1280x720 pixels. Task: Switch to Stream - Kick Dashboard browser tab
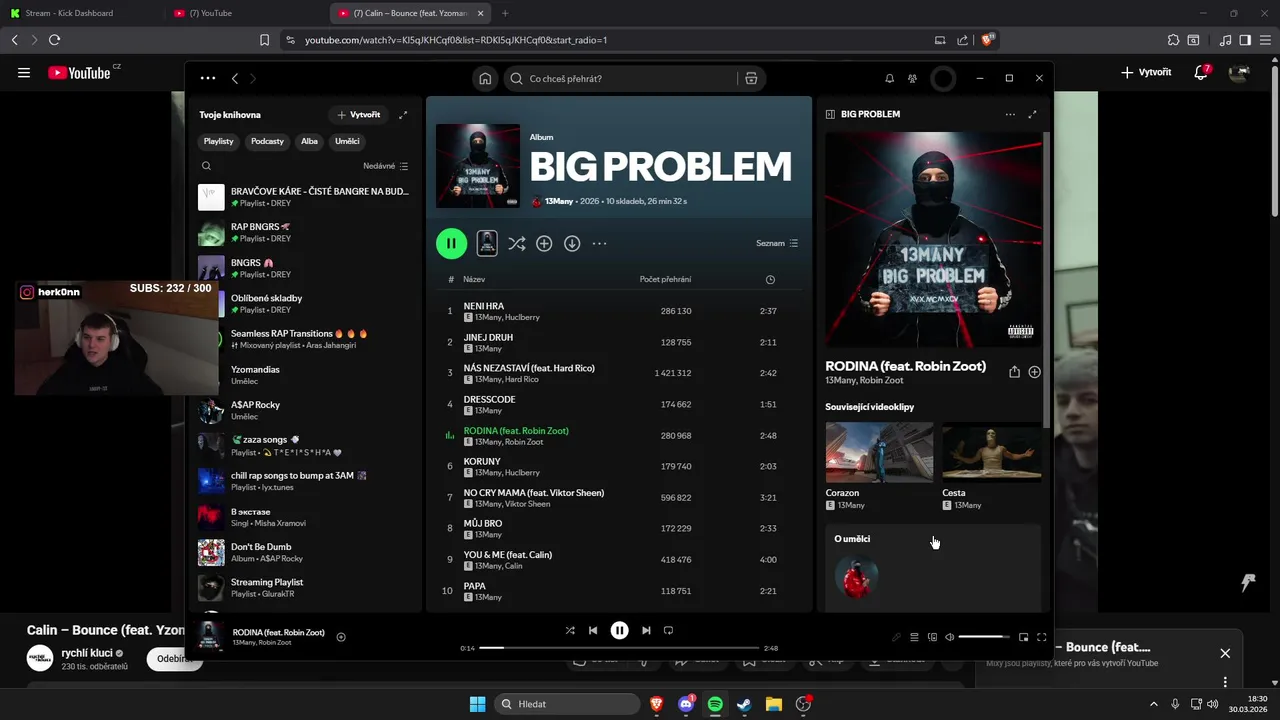click(80, 13)
